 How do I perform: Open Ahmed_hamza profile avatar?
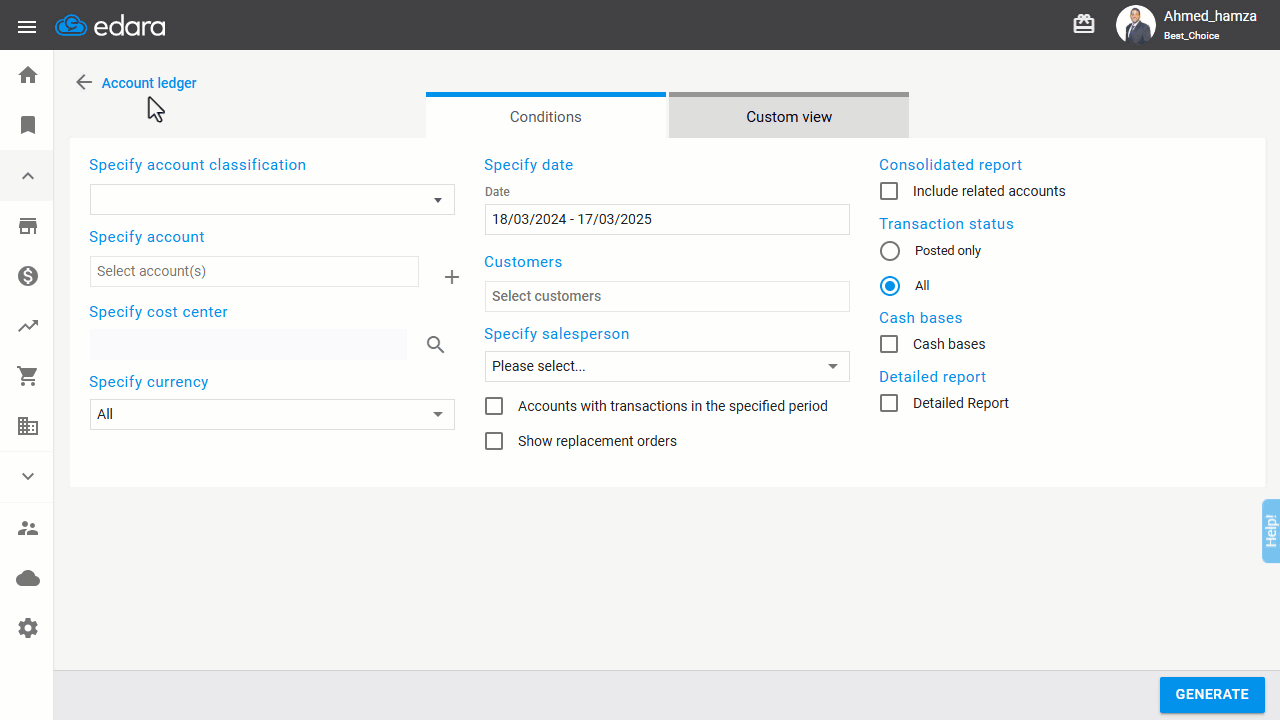(x=1135, y=25)
